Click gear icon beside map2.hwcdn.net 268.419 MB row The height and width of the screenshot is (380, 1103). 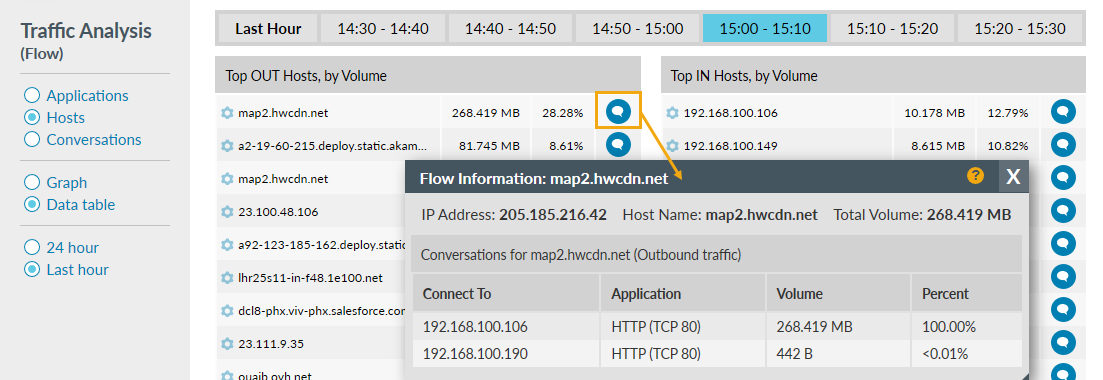[x=227, y=113]
